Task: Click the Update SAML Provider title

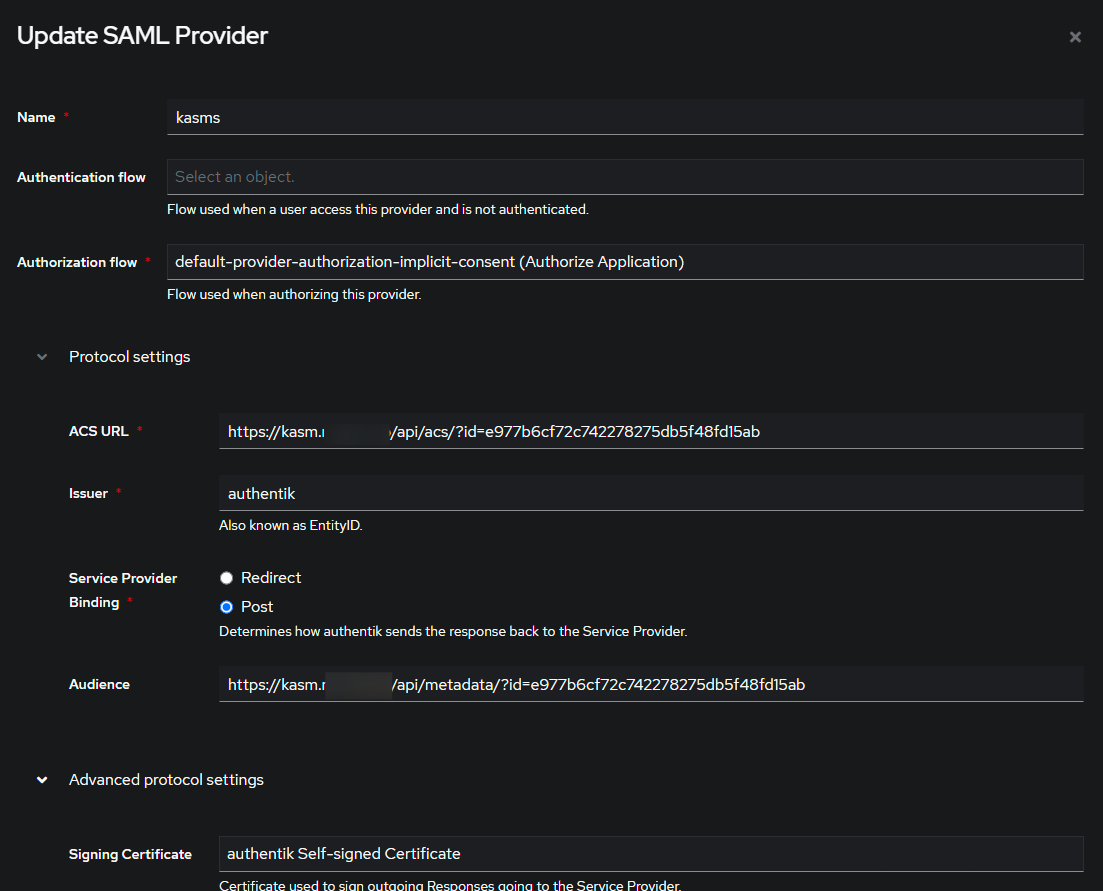Action: 142,35
